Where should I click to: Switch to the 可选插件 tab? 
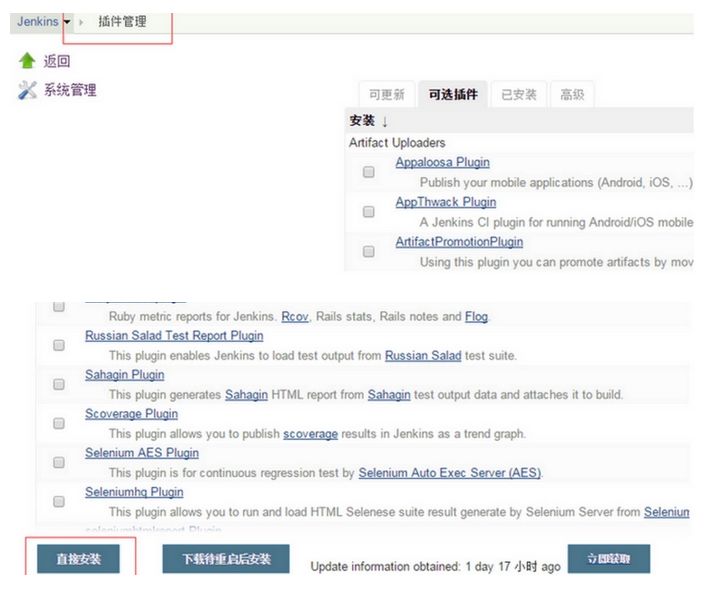point(453,94)
